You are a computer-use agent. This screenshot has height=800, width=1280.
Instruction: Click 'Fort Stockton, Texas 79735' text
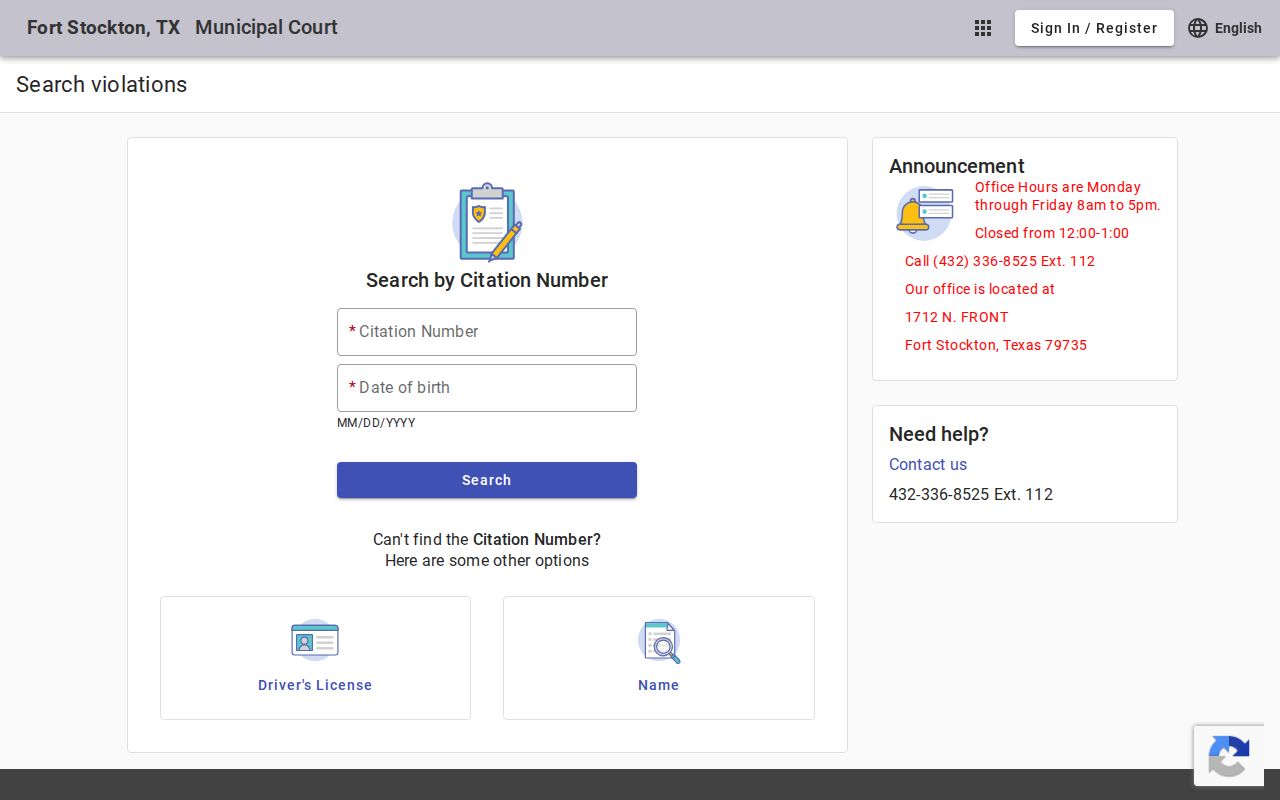(996, 345)
